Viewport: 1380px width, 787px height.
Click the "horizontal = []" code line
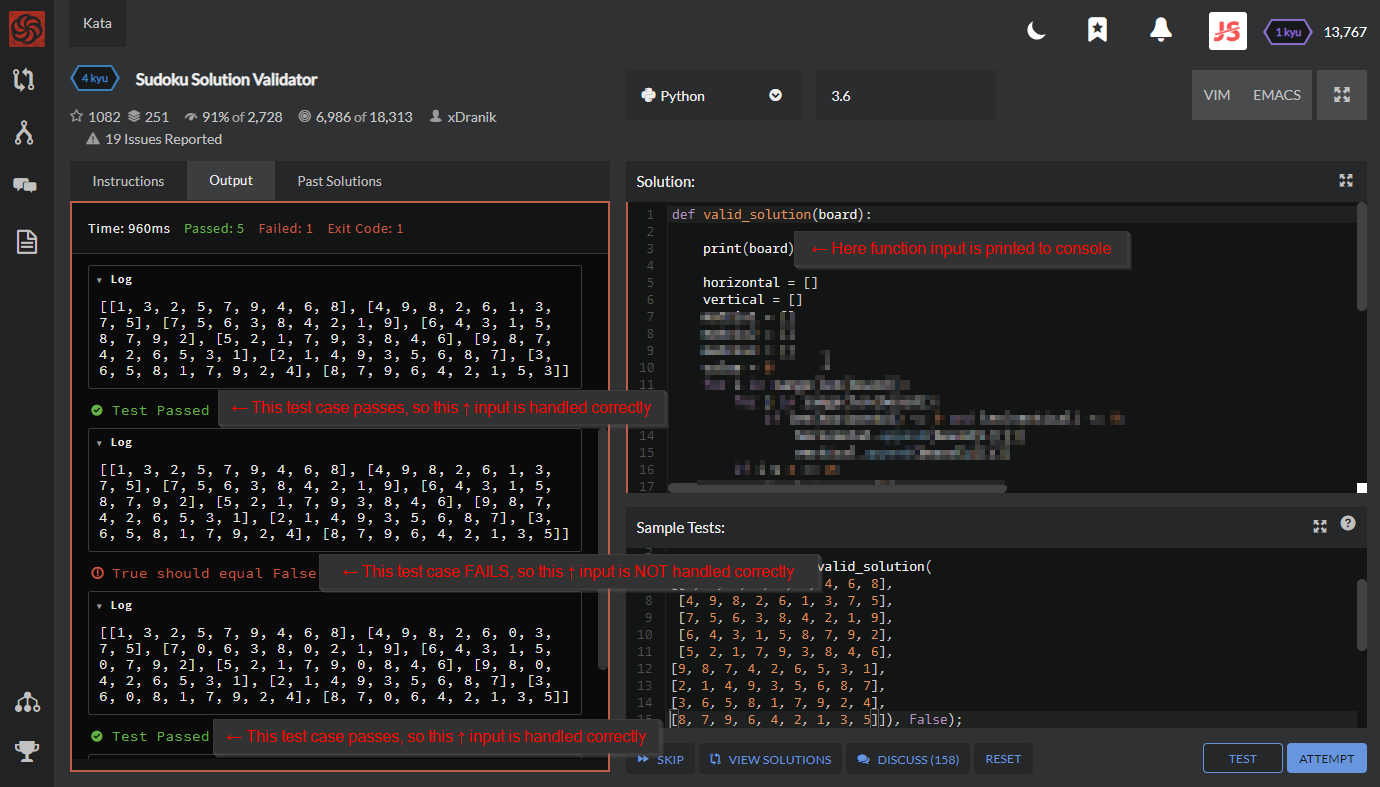760,283
